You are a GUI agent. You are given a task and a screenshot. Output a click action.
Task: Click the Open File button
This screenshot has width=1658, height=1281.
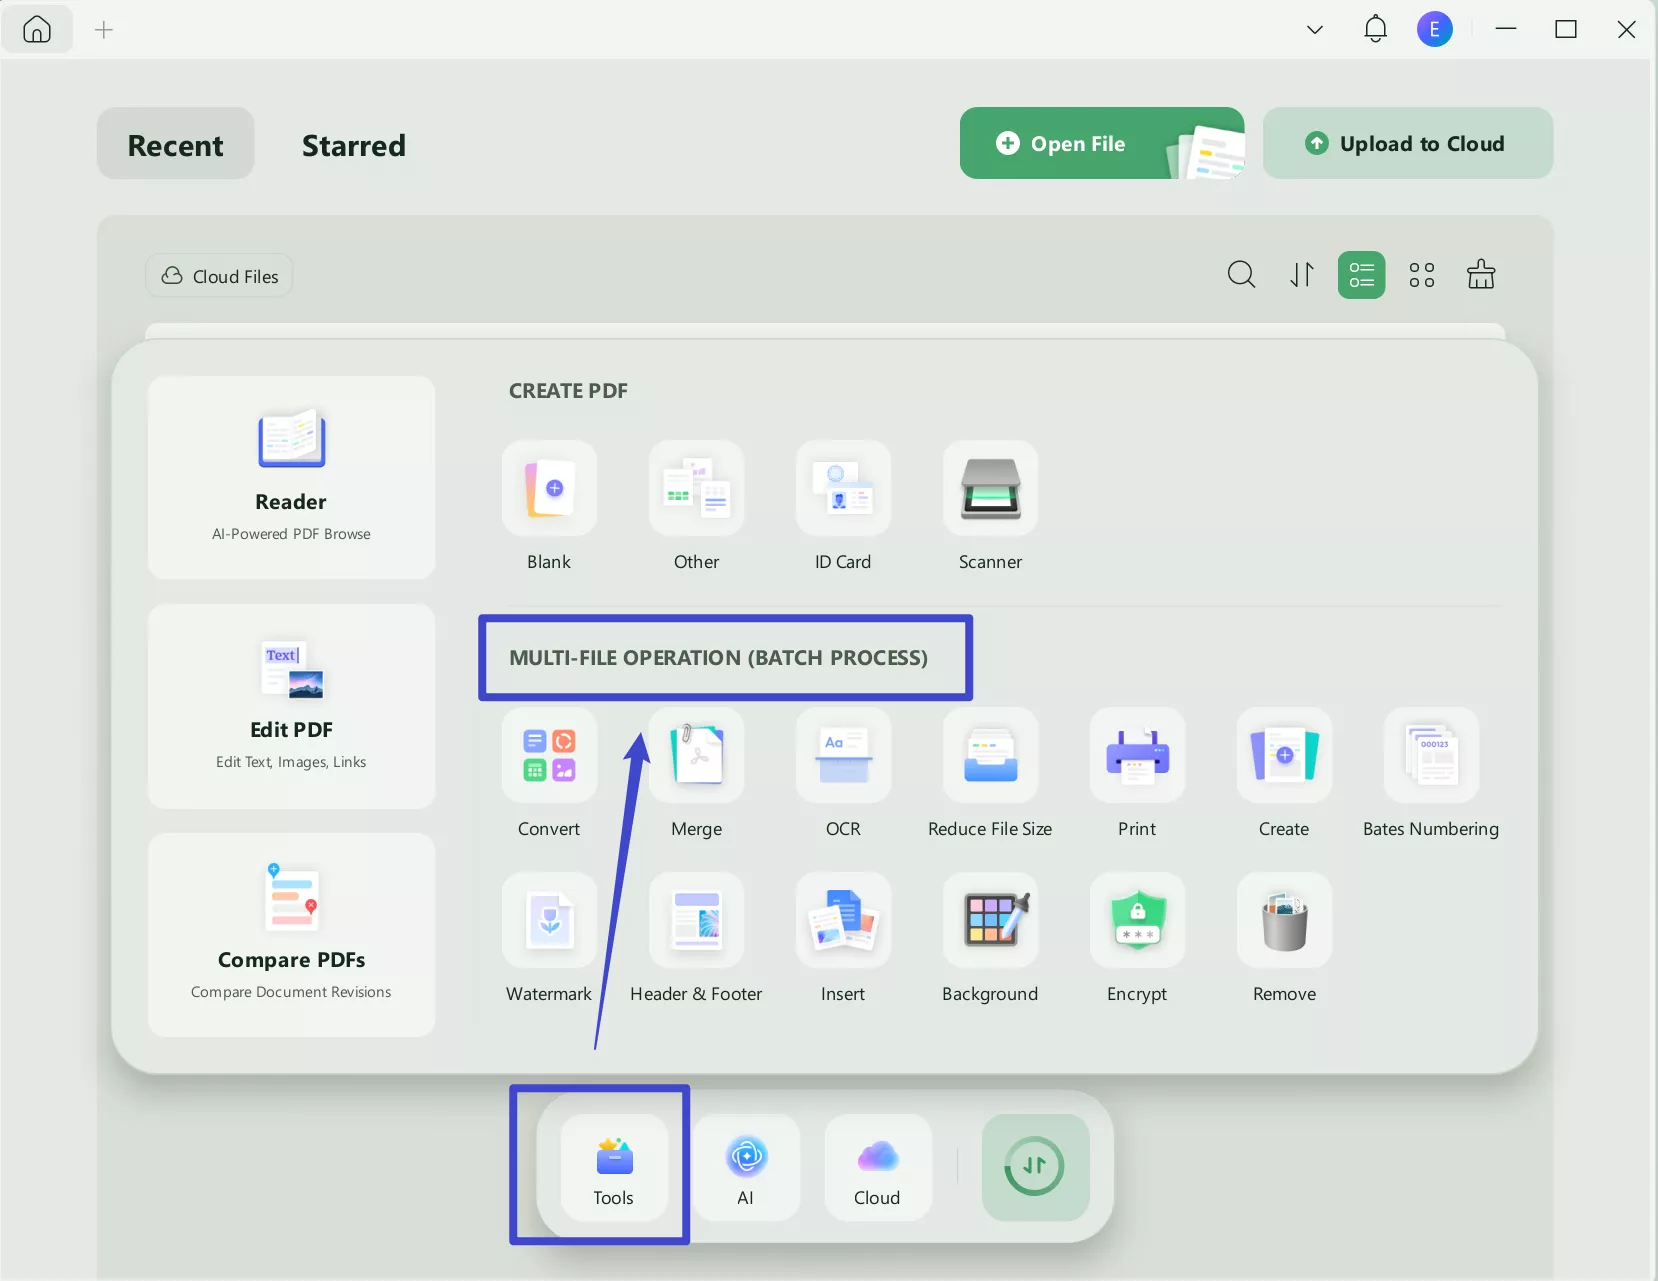[1102, 143]
